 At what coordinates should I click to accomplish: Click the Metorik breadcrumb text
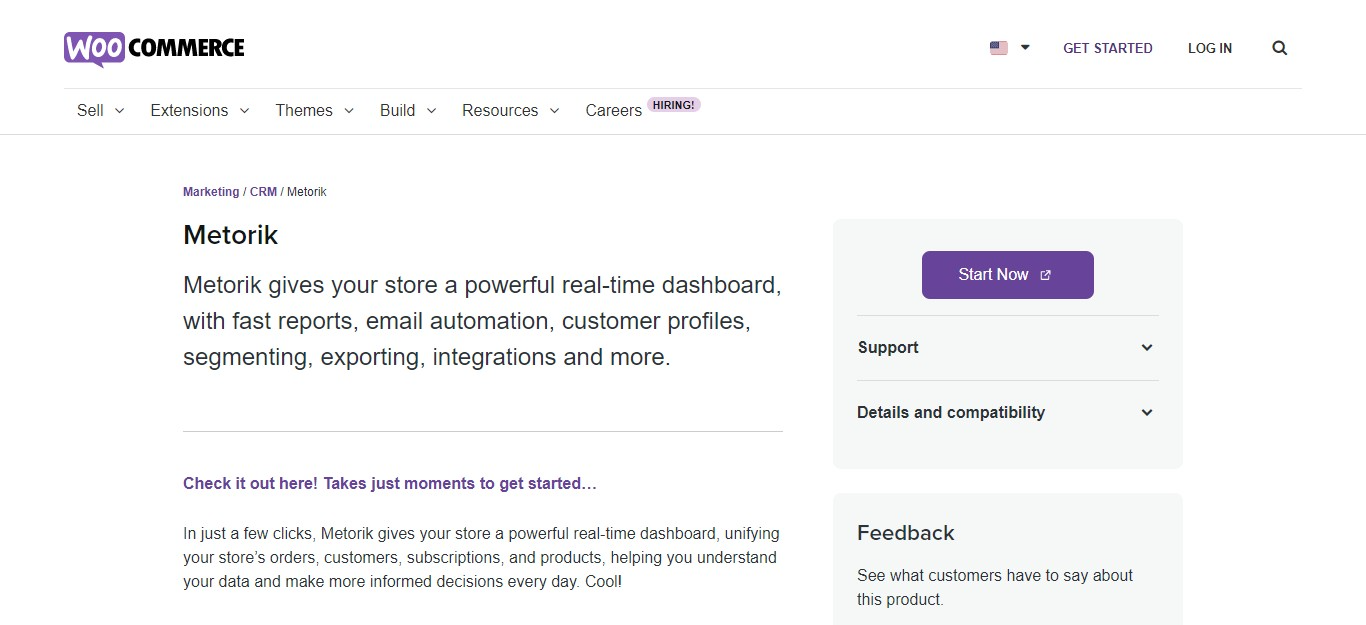(x=307, y=192)
